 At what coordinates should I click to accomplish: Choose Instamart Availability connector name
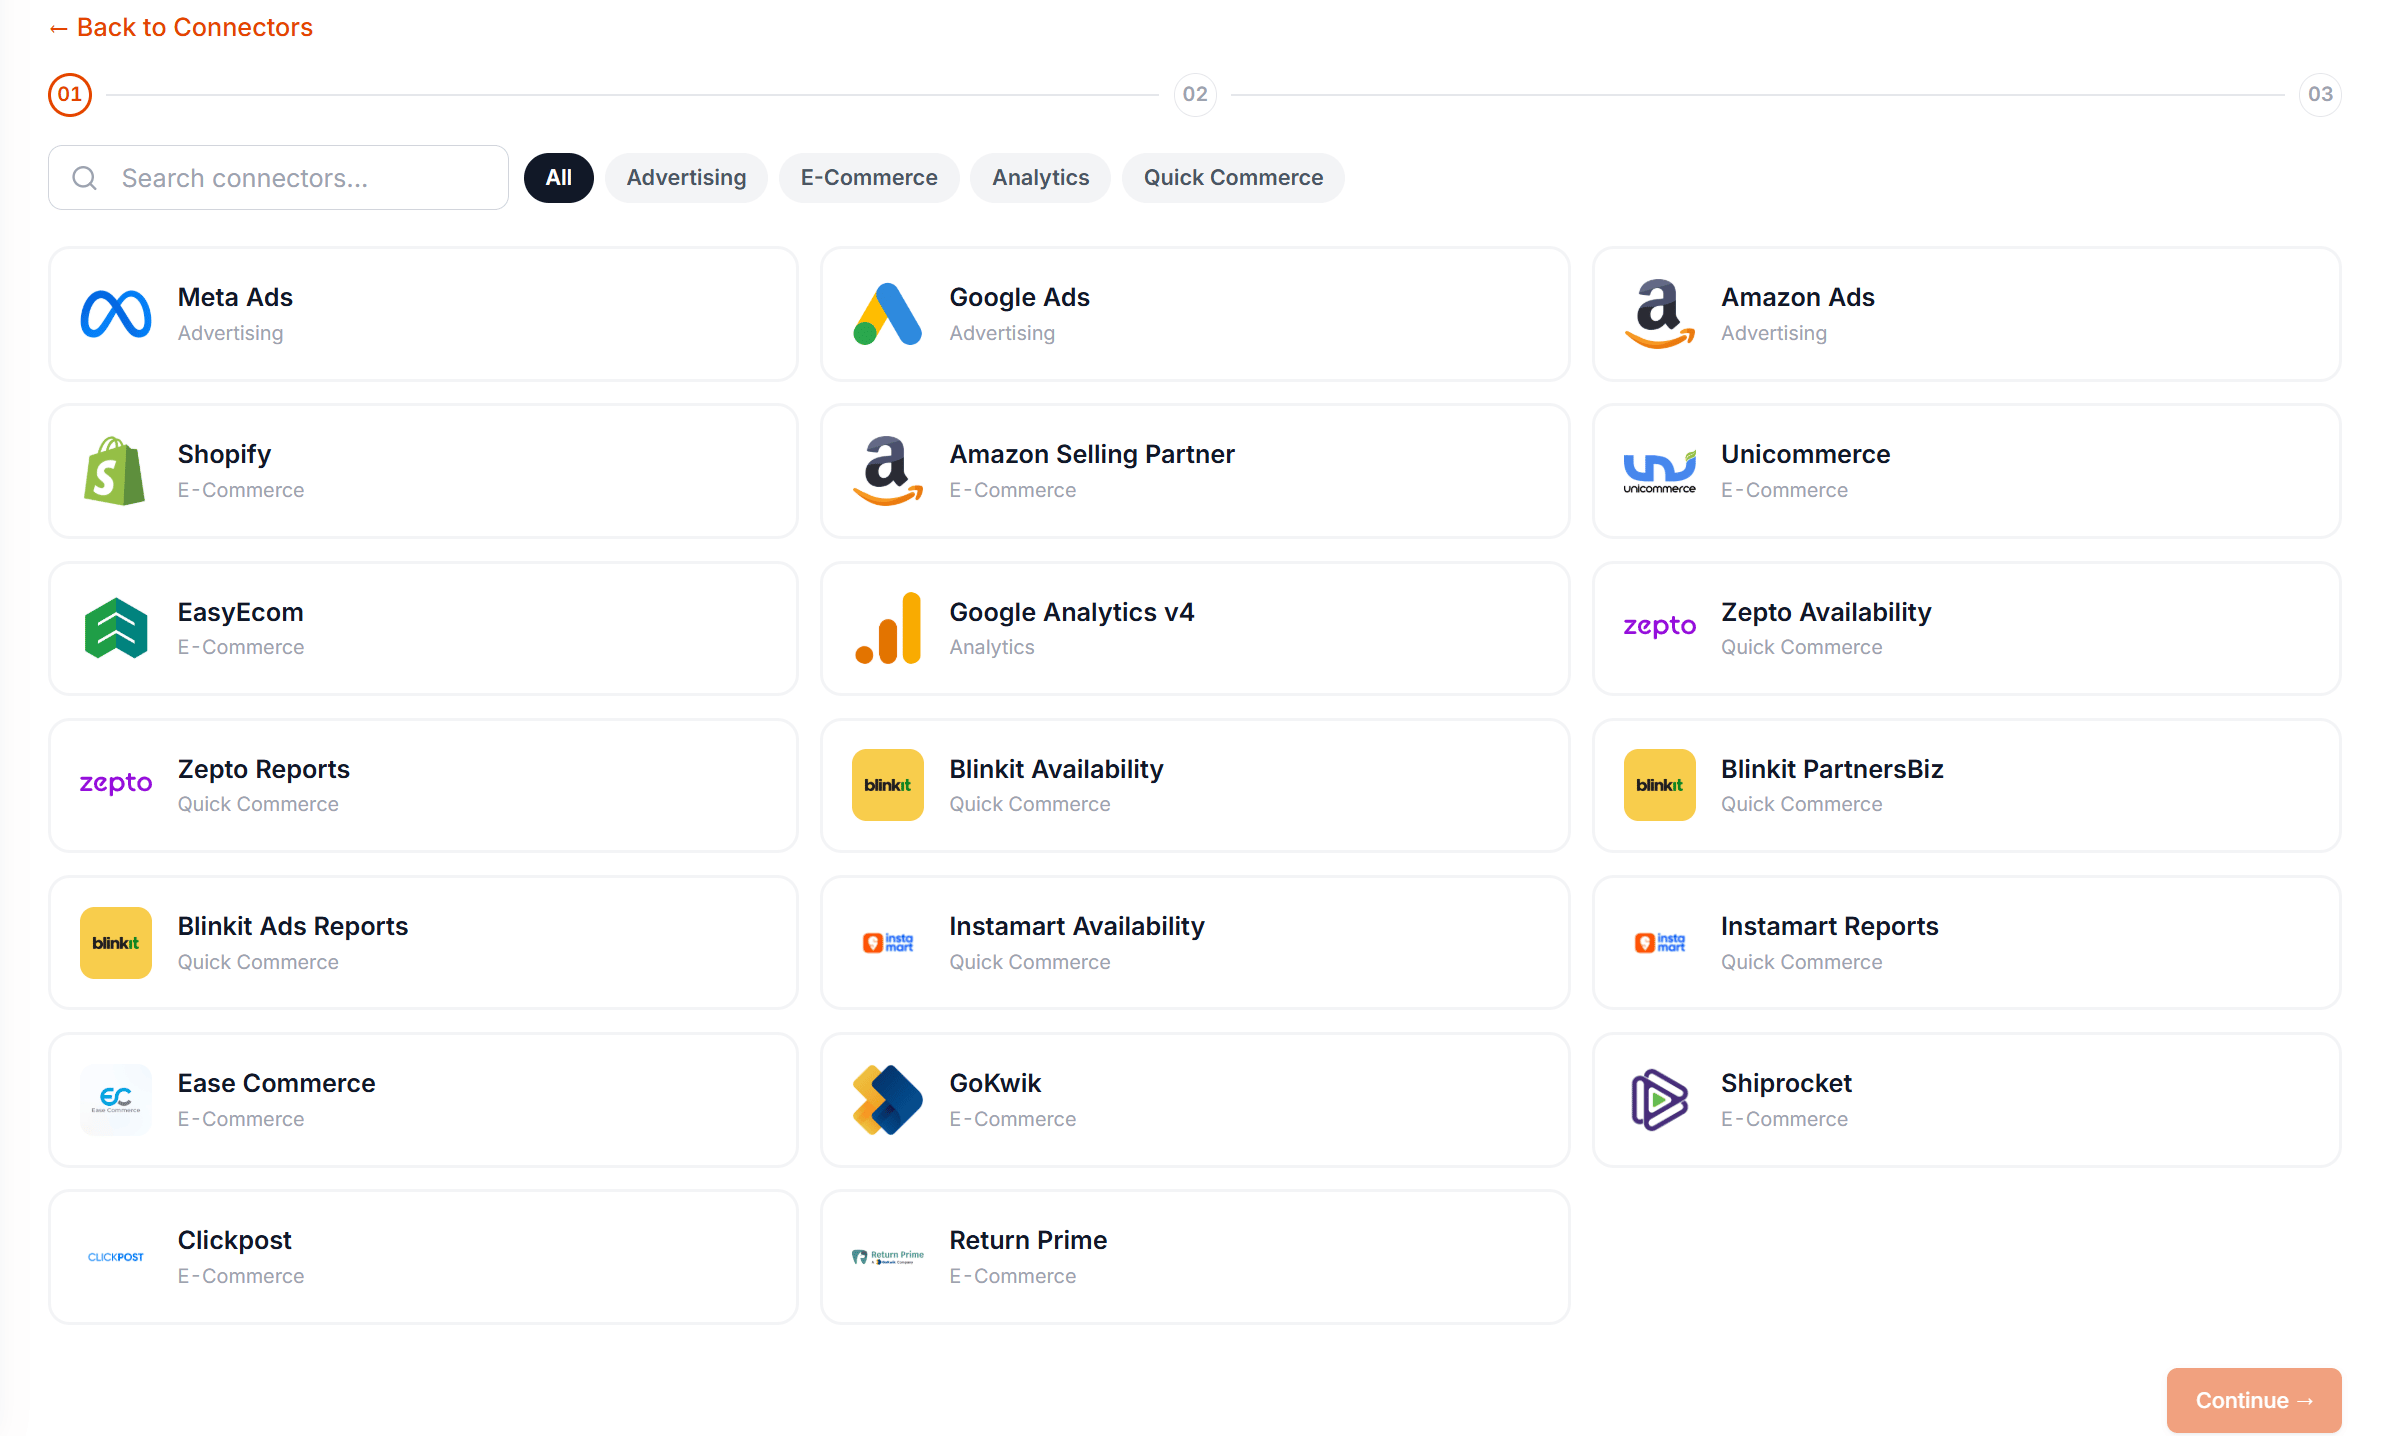[1078, 926]
